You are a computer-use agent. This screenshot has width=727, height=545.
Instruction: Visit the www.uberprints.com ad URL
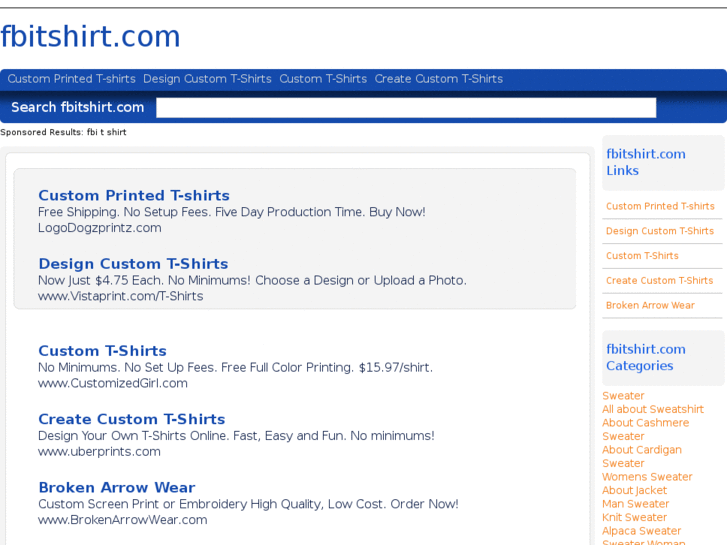click(99, 451)
